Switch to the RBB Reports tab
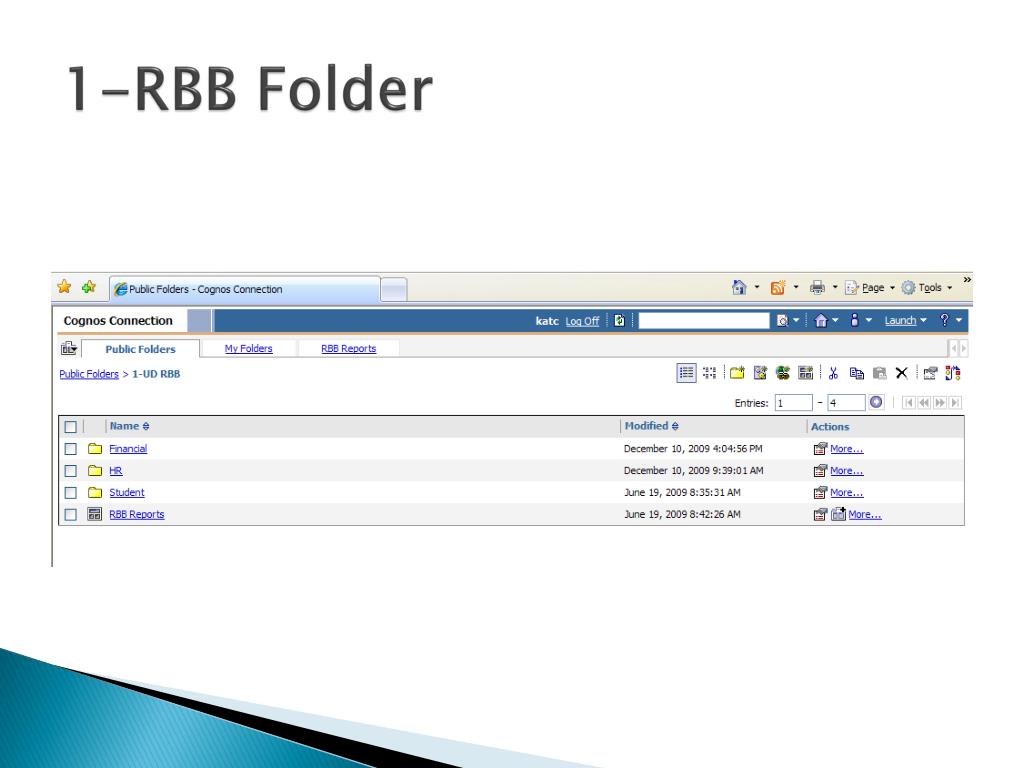This screenshot has height=768, width=1024. pos(349,349)
